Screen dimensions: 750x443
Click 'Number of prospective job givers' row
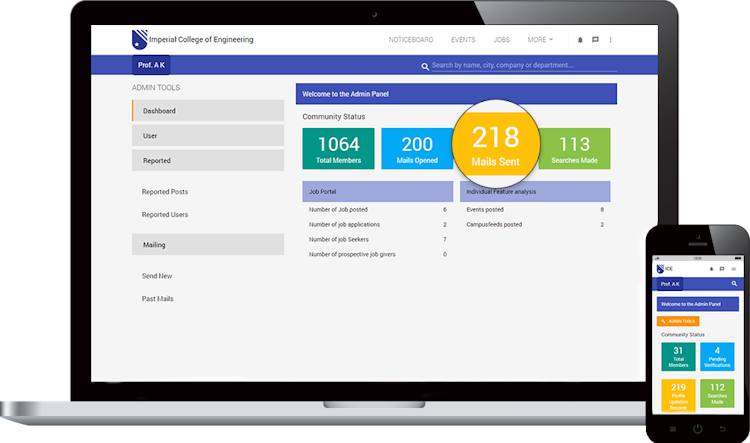(x=377, y=255)
